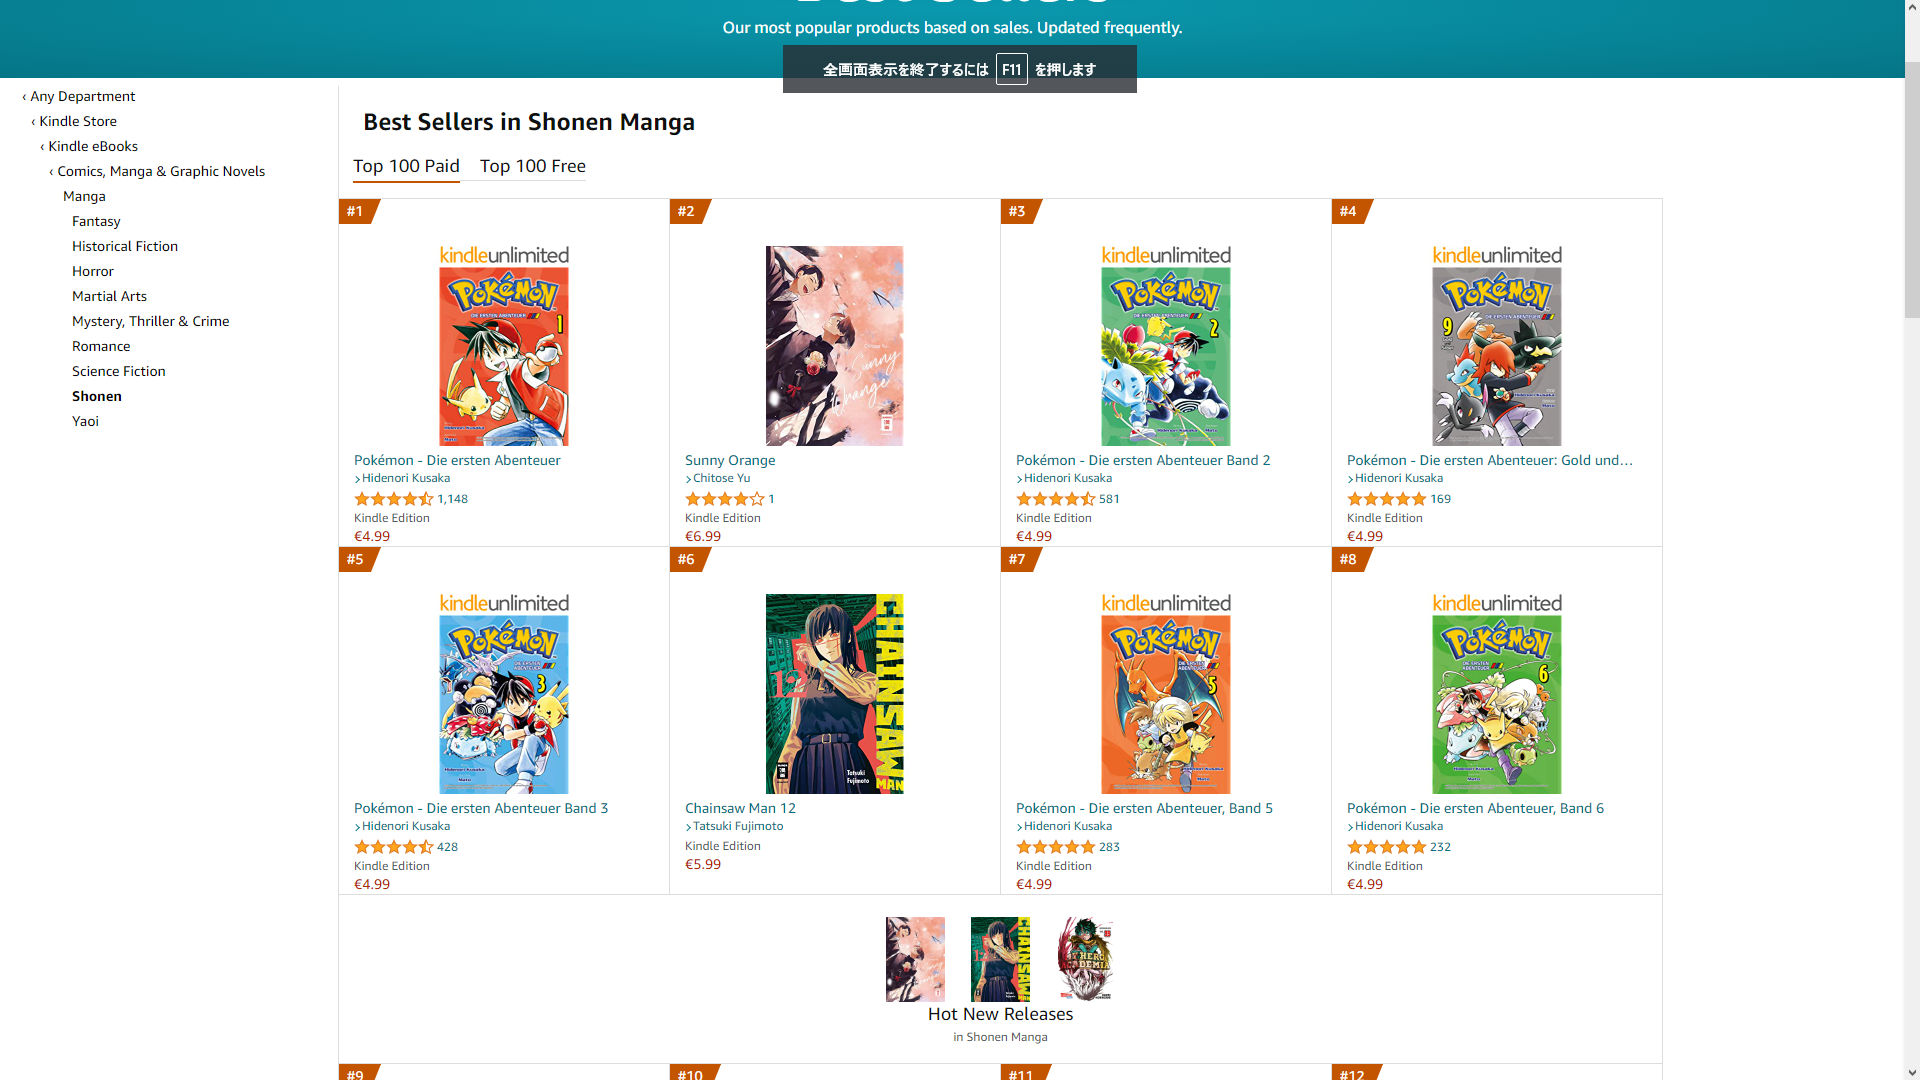Open author Chitose Yu's page
1920x1080 pixels.
click(x=721, y=478)
